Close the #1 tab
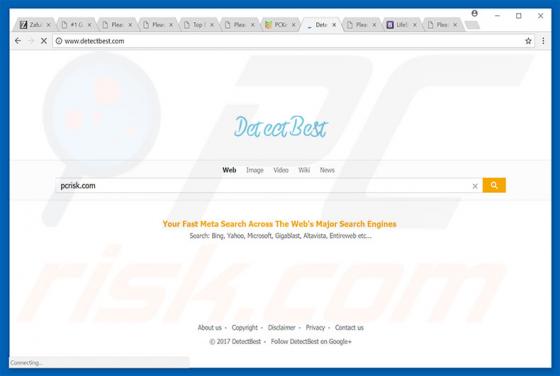This screenshot has width=560, height=376. (x=89, y=25)
